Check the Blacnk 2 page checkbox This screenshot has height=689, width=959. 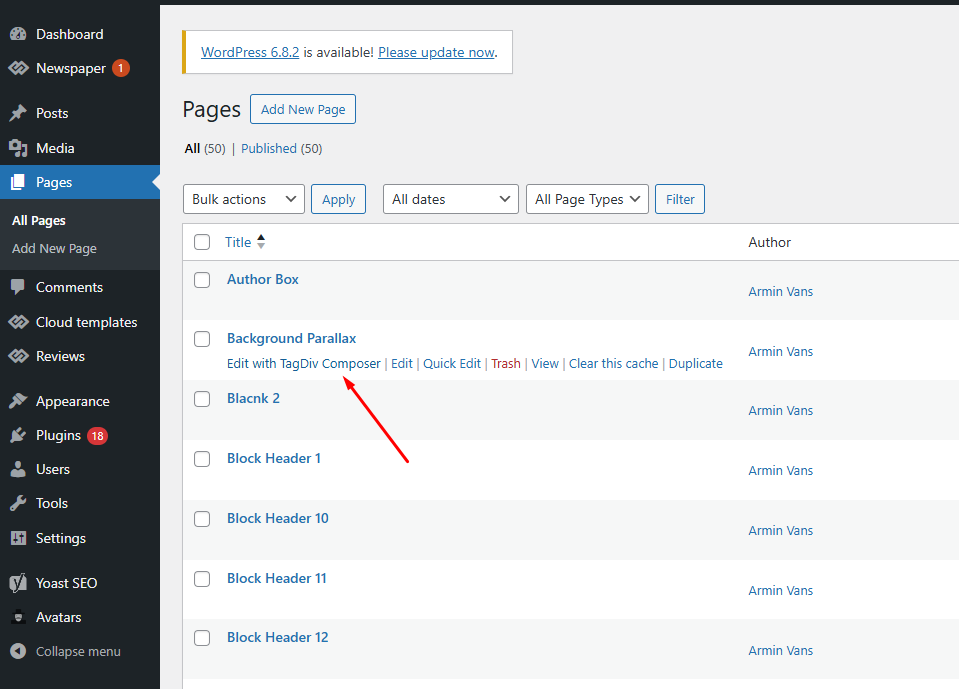[x=202, y=399]
